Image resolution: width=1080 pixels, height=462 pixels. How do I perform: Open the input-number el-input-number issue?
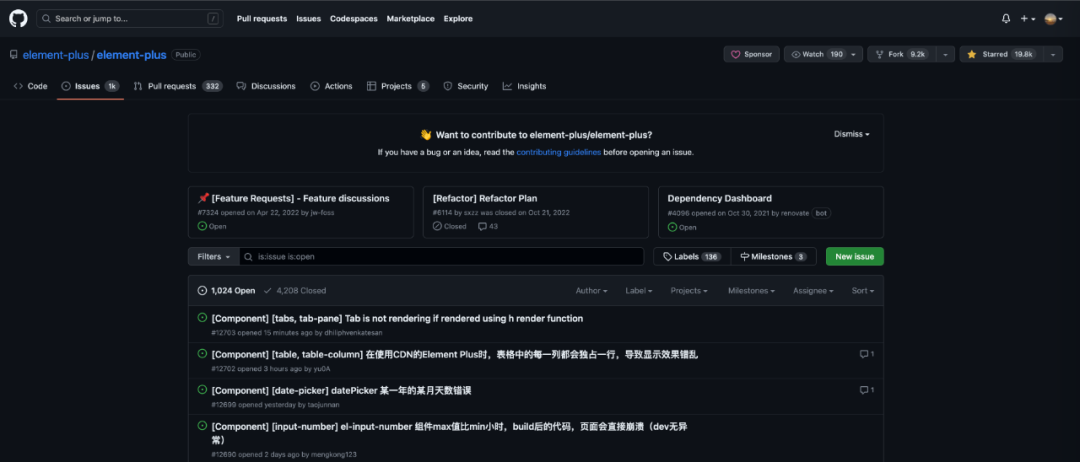pos(449,432)
